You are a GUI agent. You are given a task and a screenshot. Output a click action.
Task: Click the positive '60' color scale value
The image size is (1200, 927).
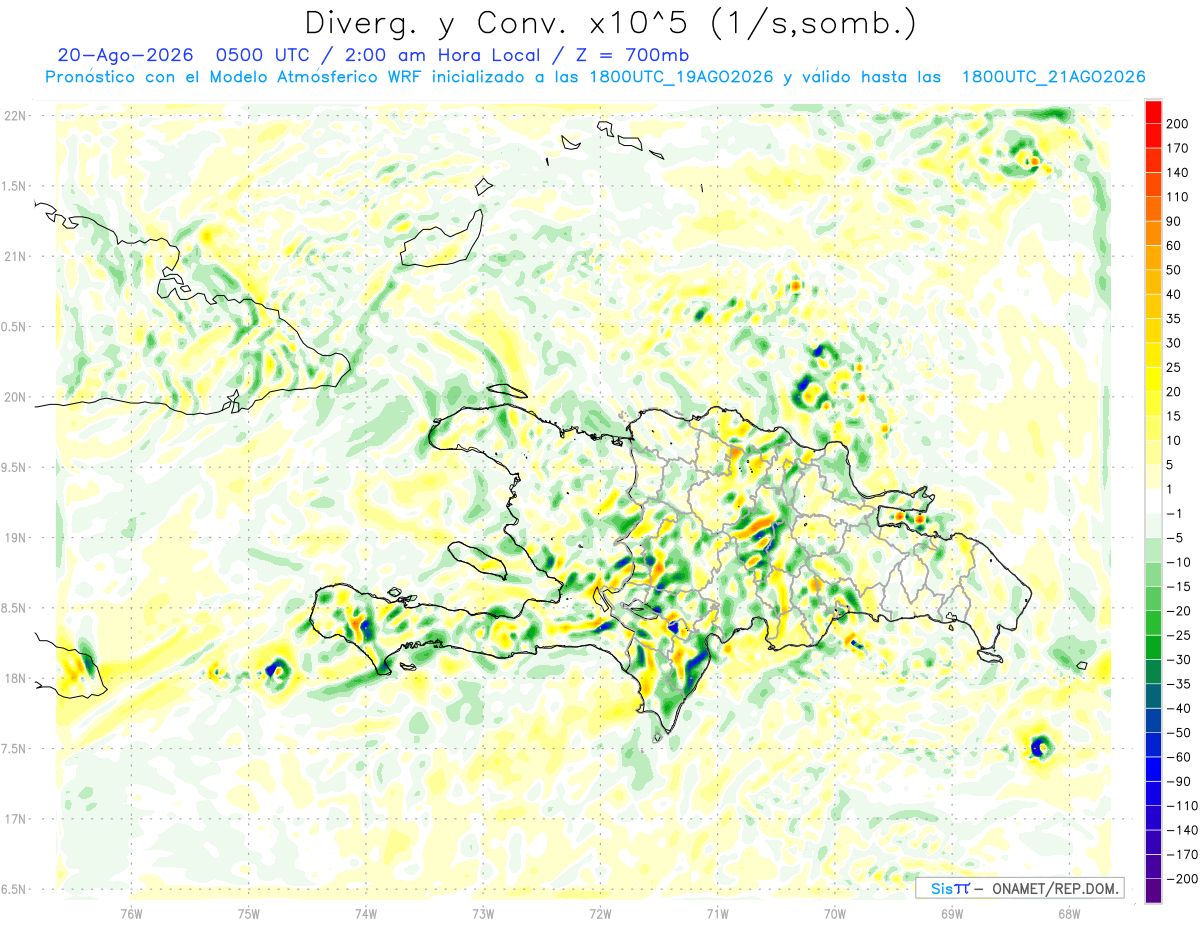(x=1174, y=246)
